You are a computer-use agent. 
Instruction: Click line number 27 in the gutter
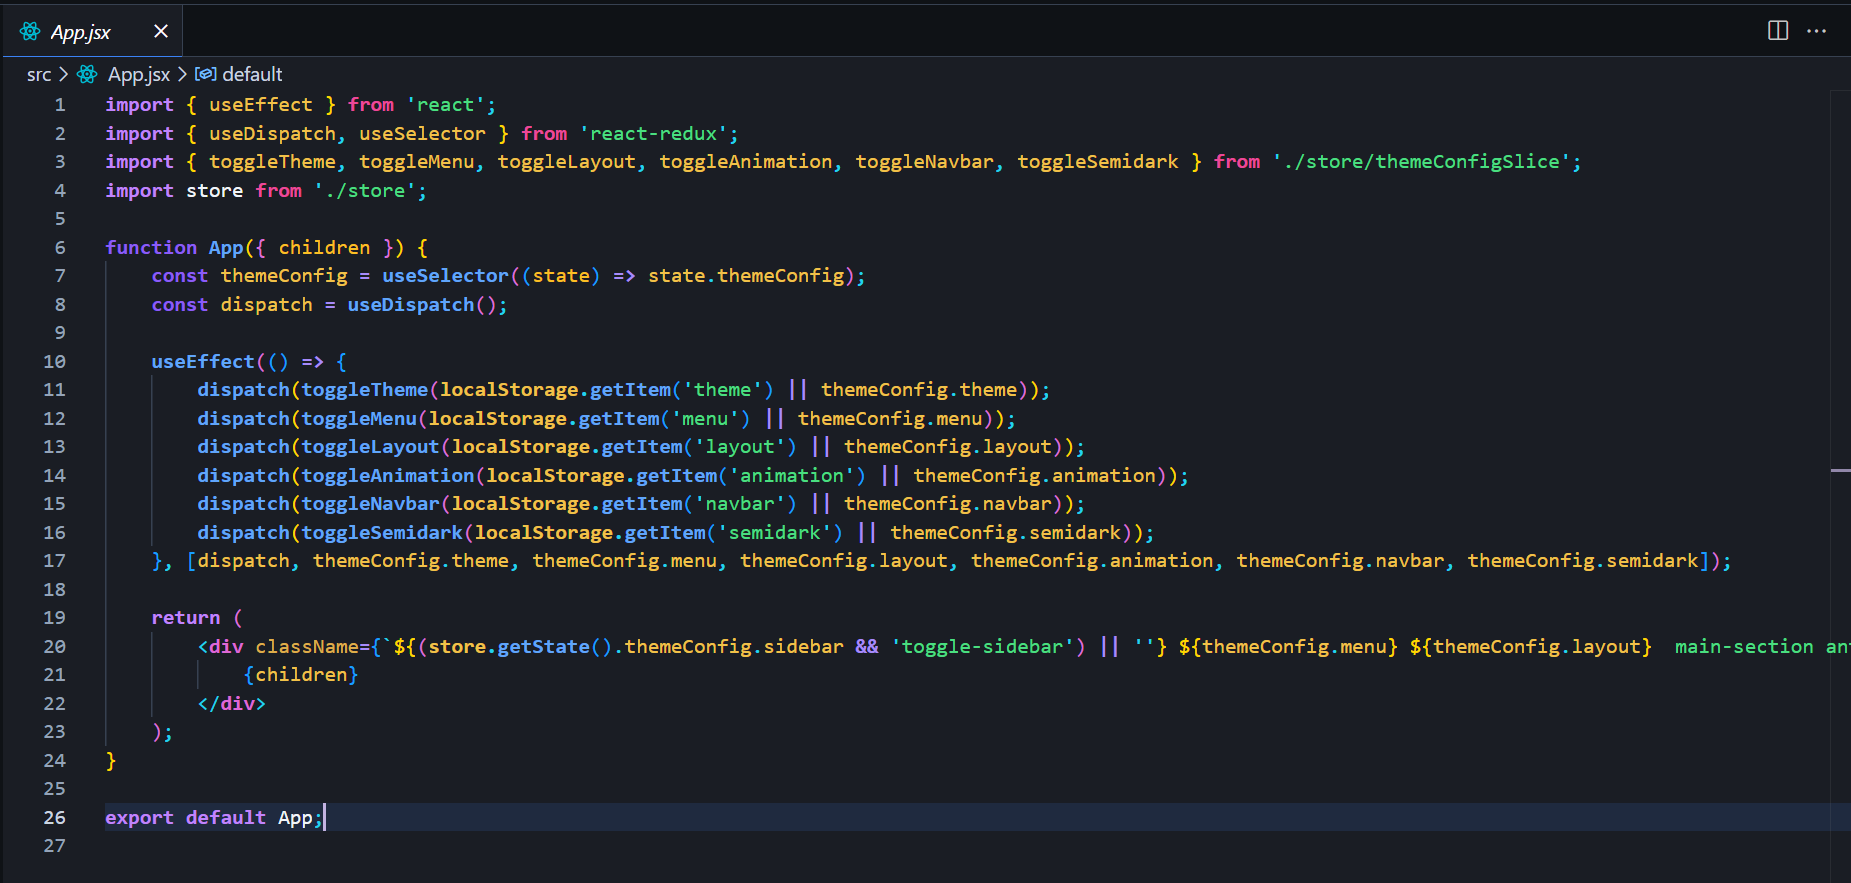[x=54, y=846]
